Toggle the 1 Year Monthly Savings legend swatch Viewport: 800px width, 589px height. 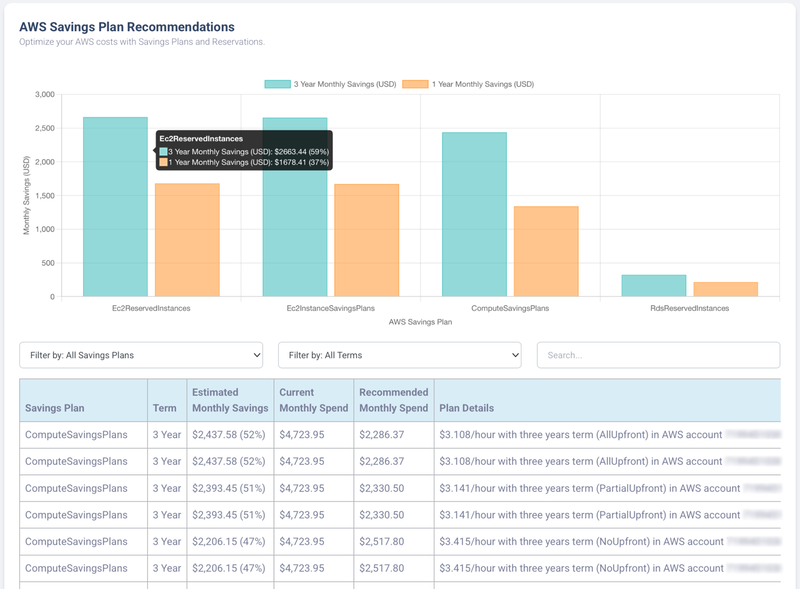click(x=415, y=84)
